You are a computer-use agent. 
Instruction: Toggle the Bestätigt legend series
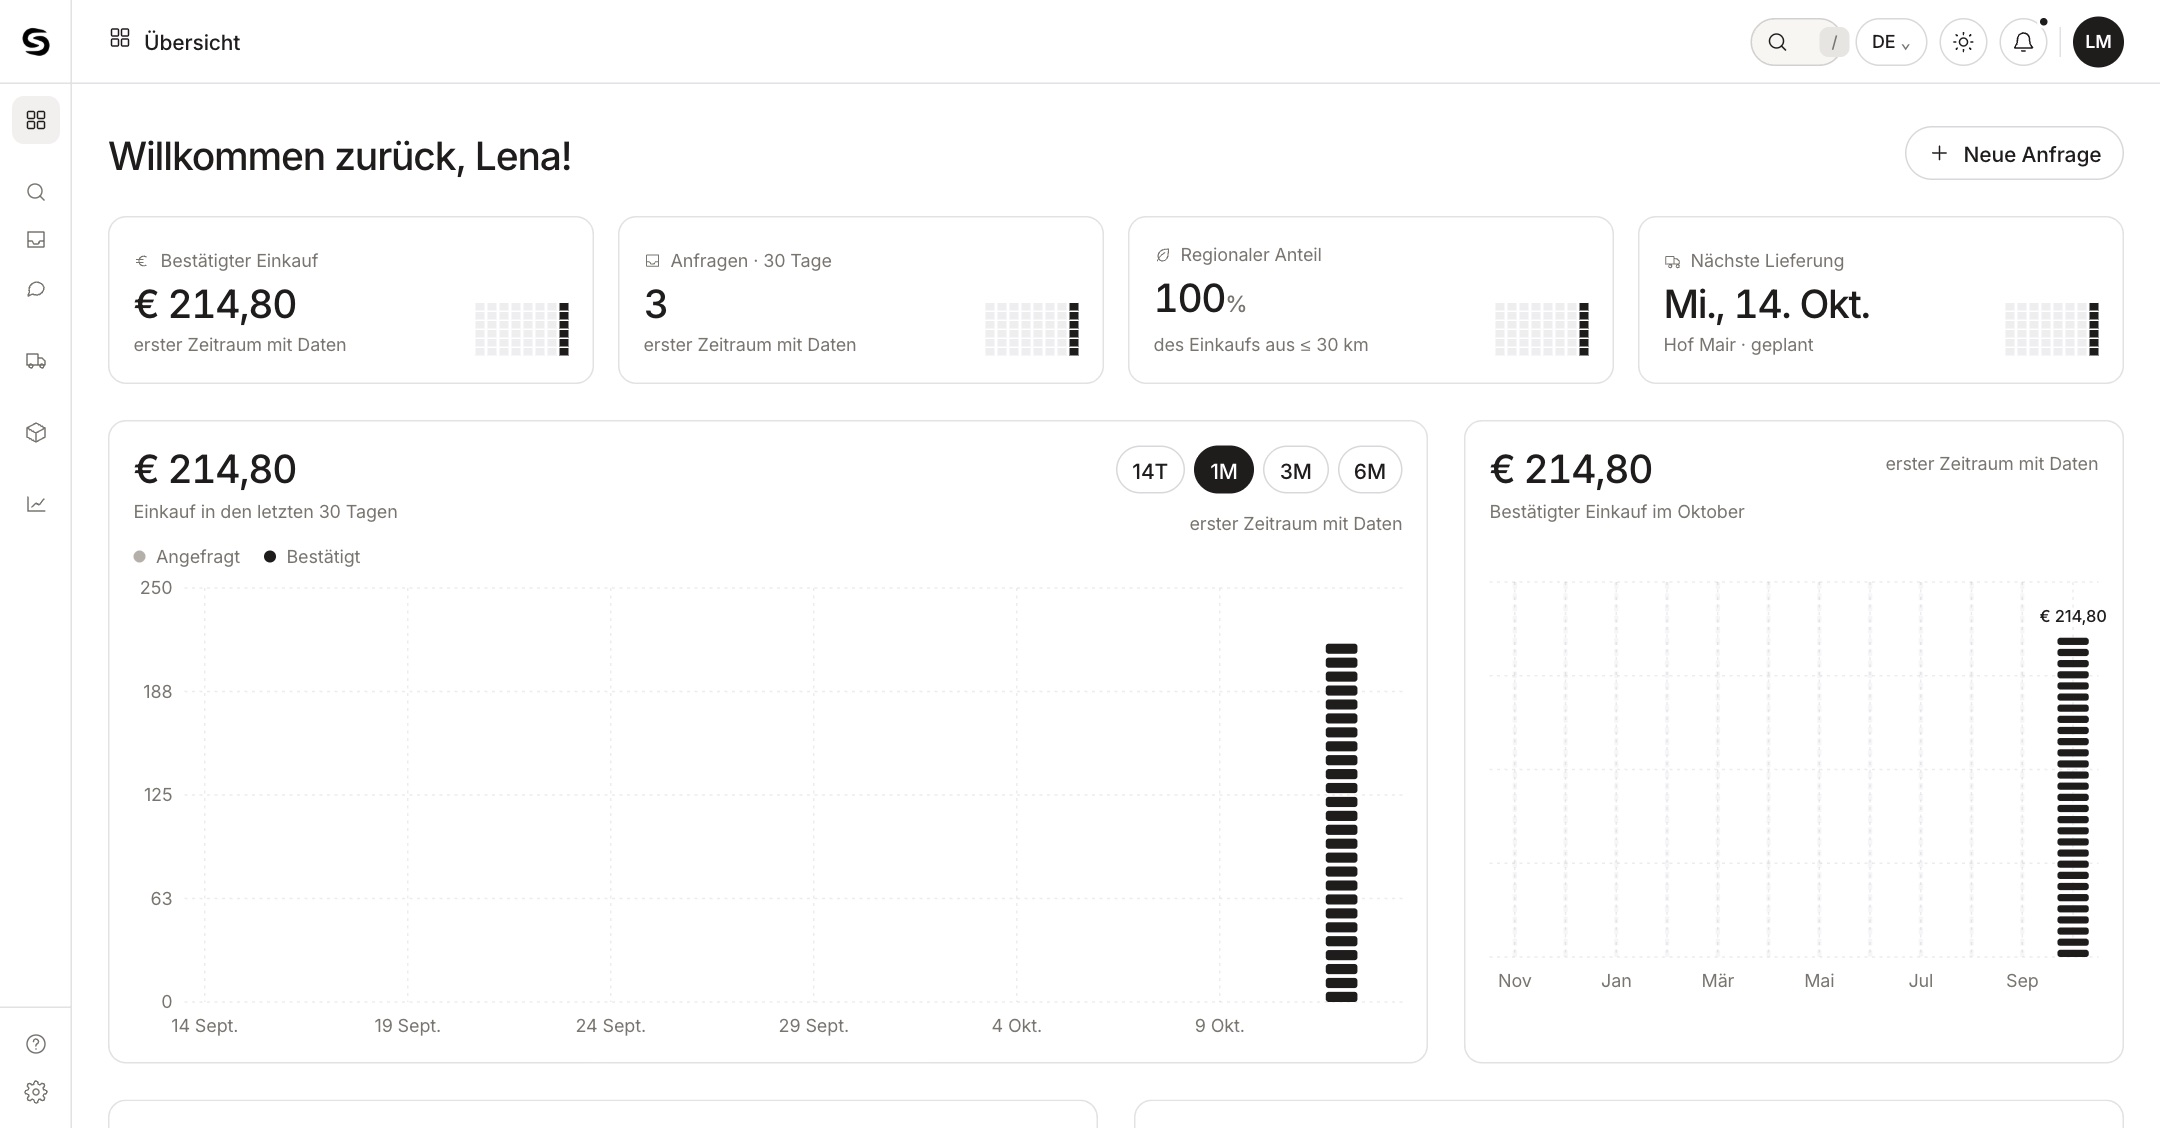coord(312,557)
